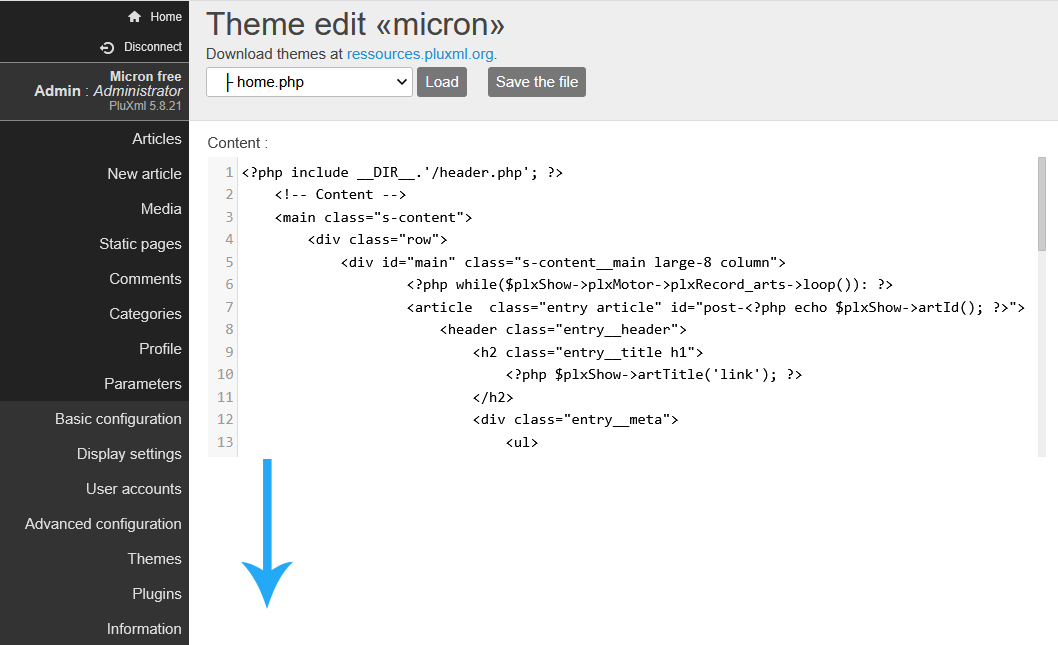Navigate to Static pages
Image resolution: width=1058 pixels, height=645 pixels.
point(140,244)
